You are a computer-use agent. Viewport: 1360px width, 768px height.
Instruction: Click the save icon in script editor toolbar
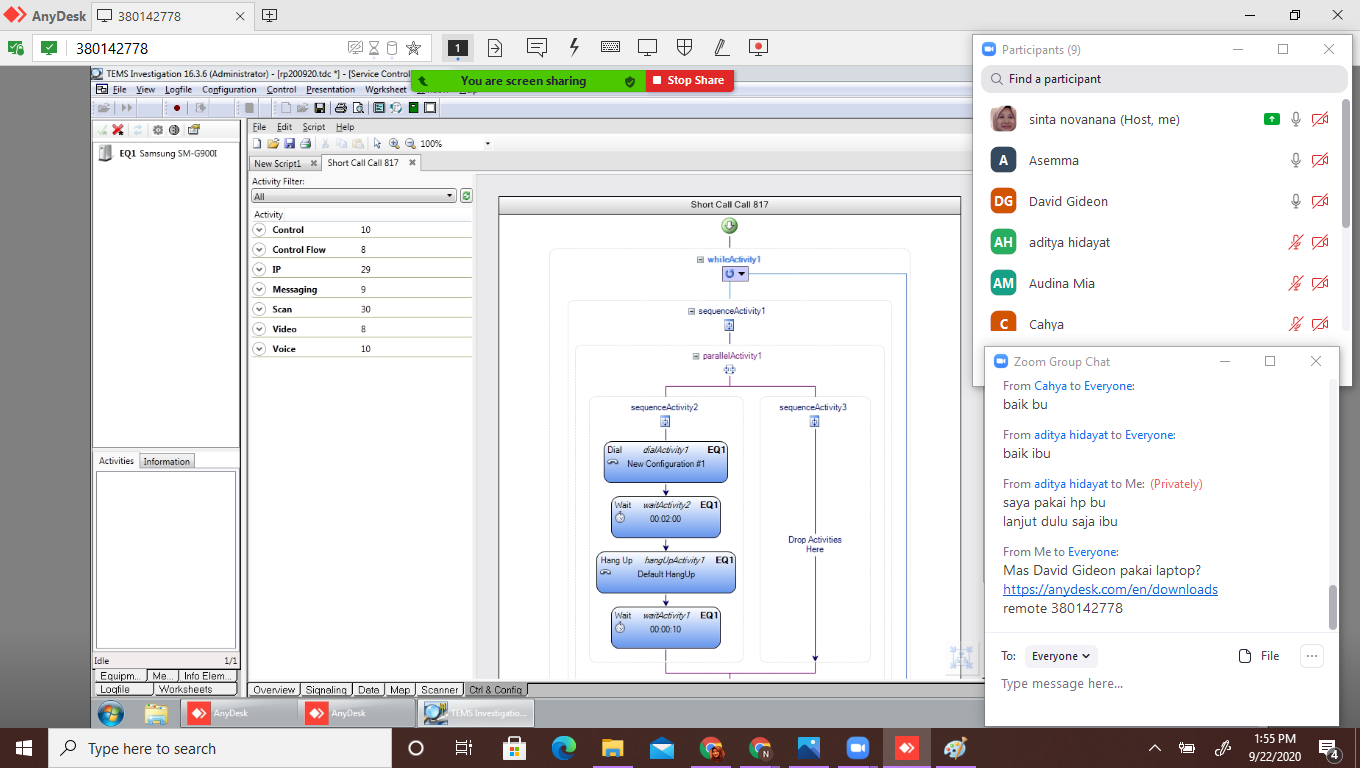pos(290,144)
